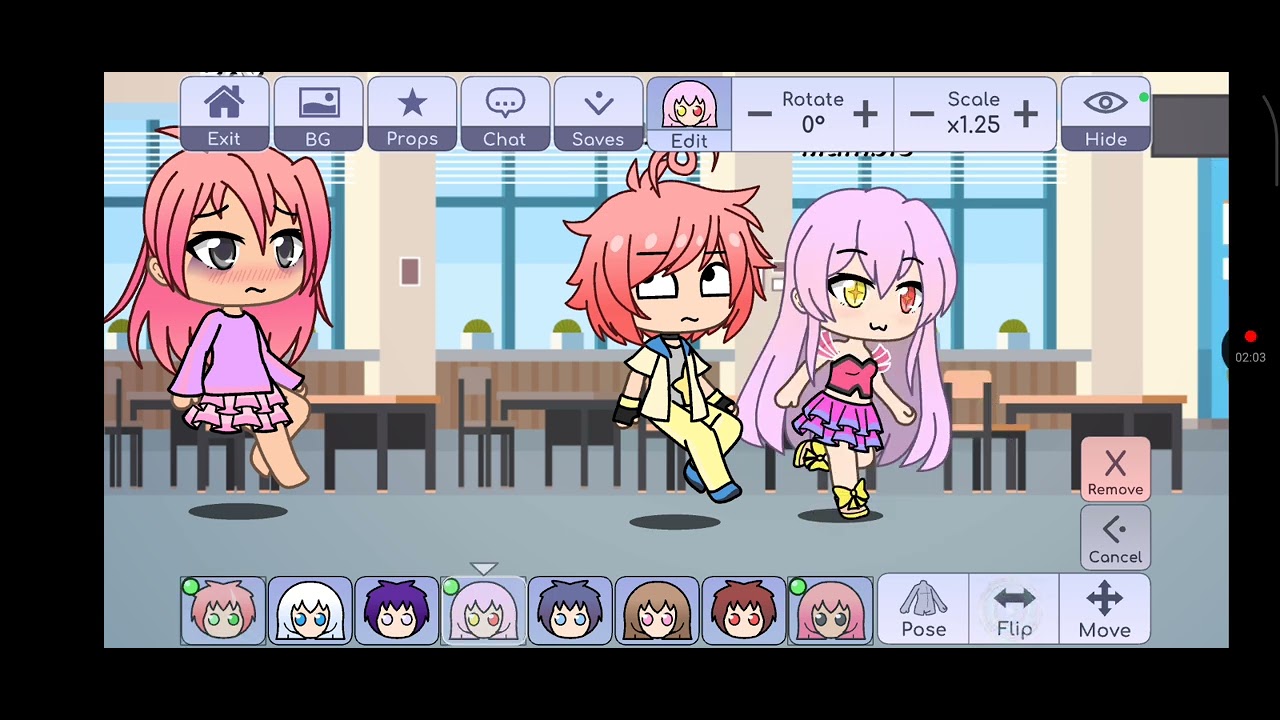The height and width of the screenshot is (720, 1280).
Task: Tap the Exit home button
Action: click(224, 114)
